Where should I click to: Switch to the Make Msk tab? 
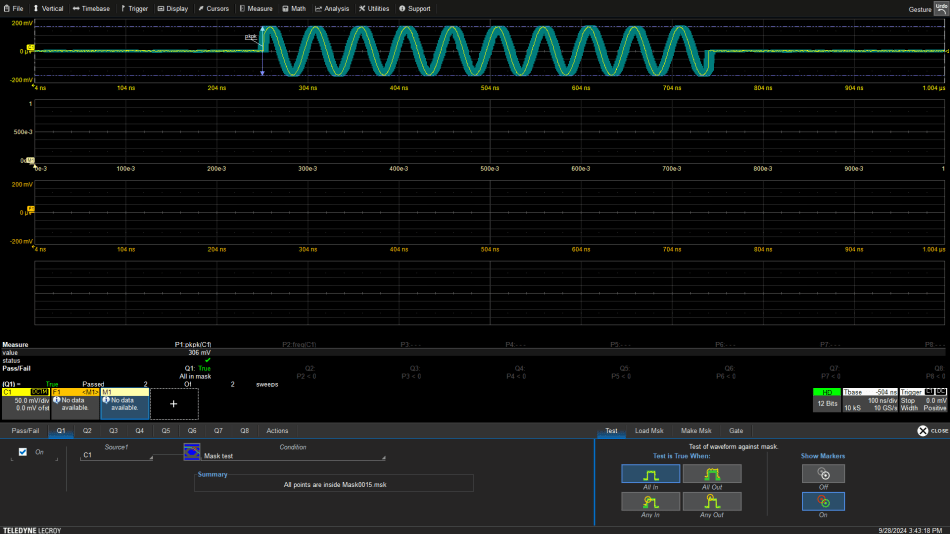[x=696, y=431]
